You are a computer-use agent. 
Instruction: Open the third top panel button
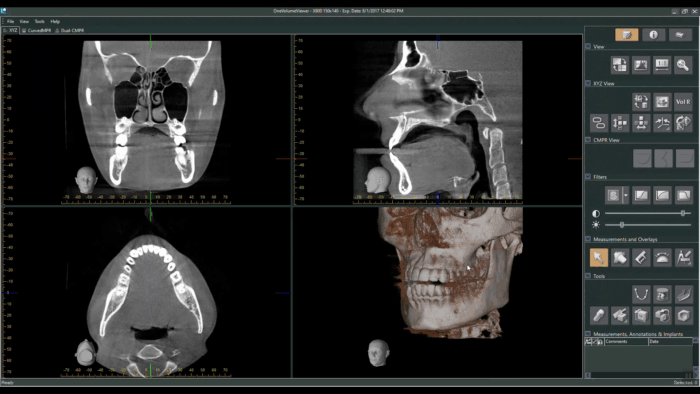tap(680, 35)
